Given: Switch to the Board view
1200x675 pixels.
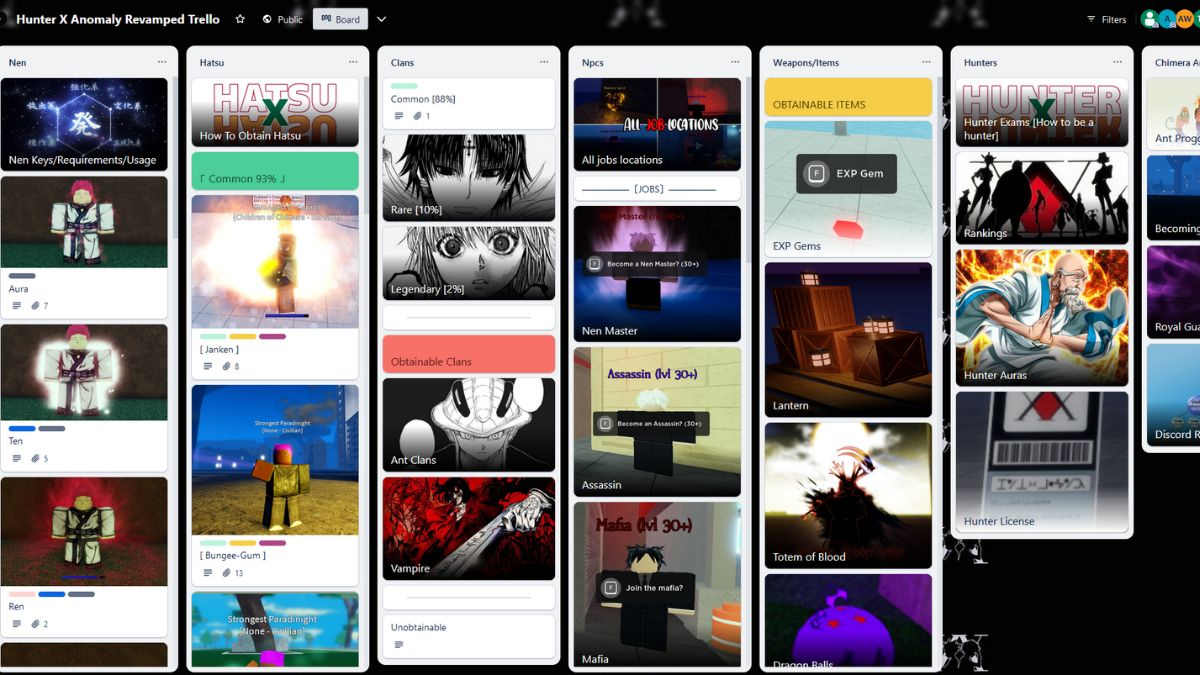Looking at the screenshot, I should tap(340, 18).
